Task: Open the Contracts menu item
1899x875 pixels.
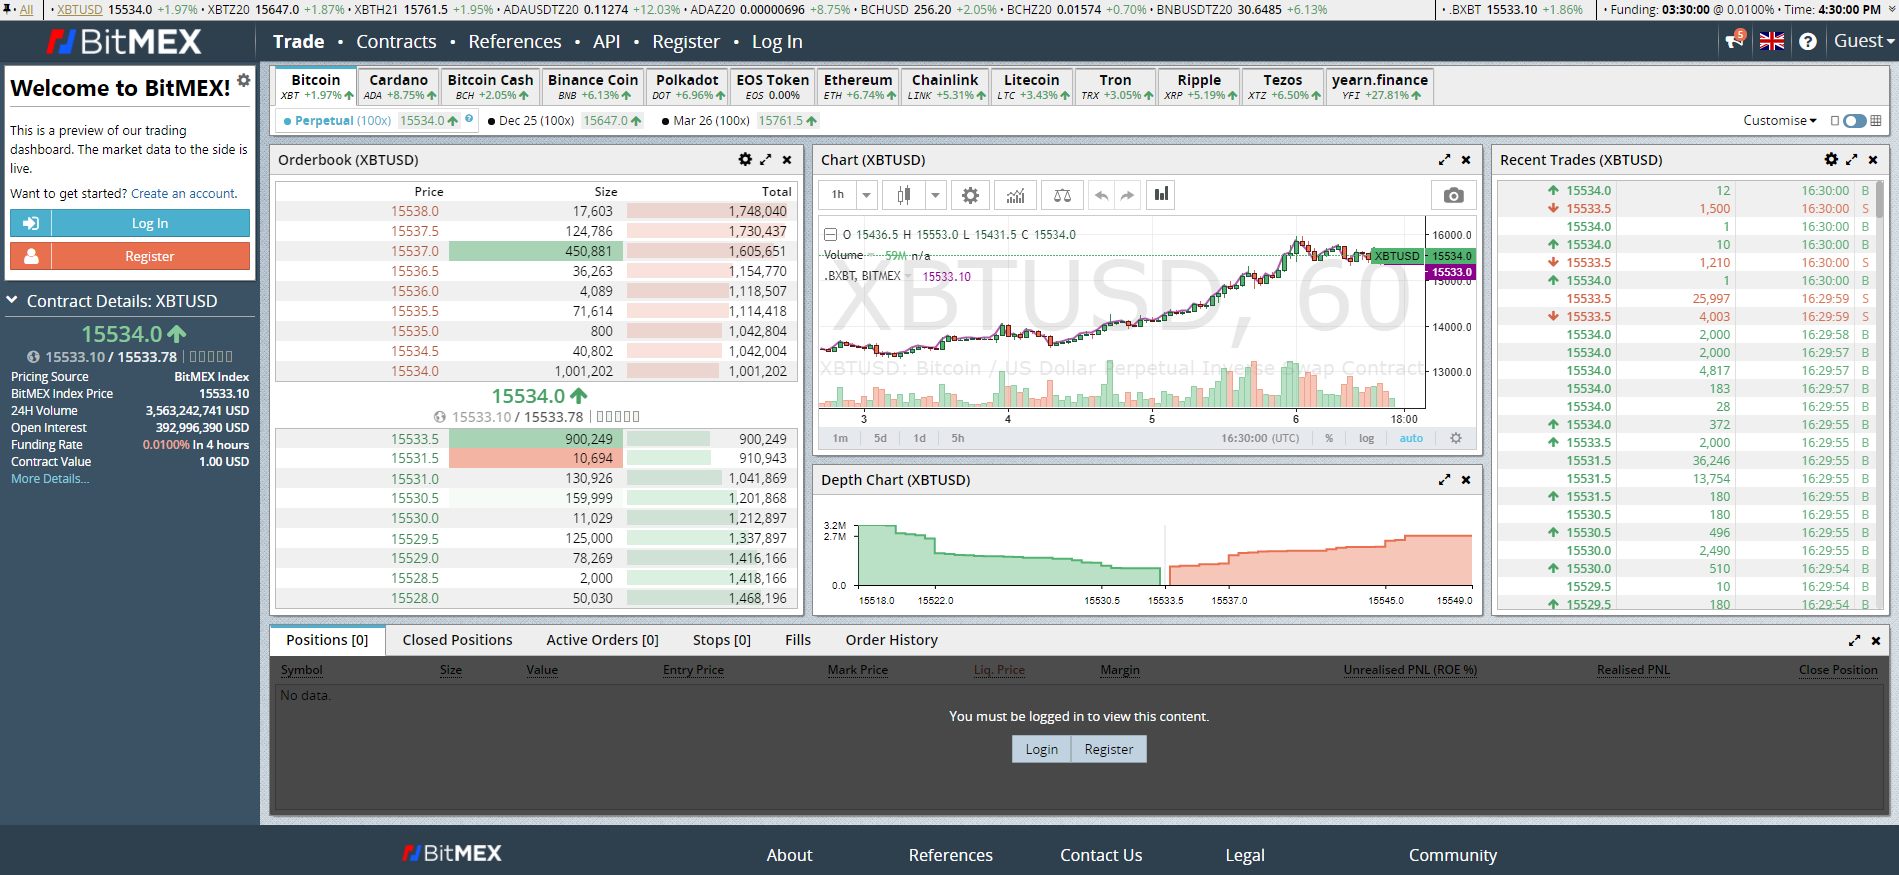Action: 396,42
